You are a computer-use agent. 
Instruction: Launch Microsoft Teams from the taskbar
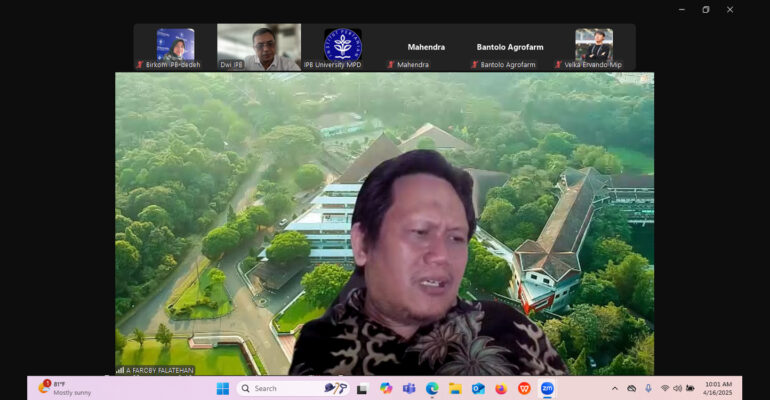click(x=409, y=388)
